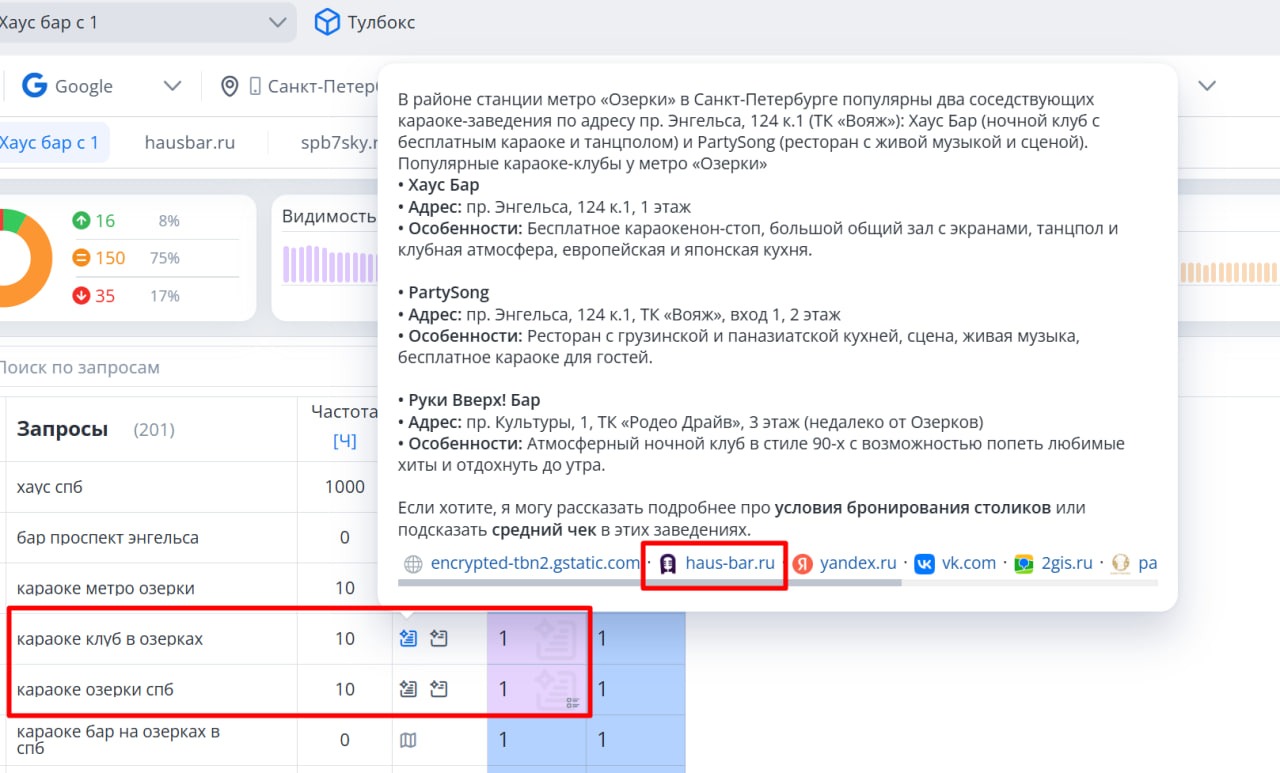Image resolution: width=1280 pixels, height=773 pixels.
Task: Select the бар проспект энгельса query
Action: pos(108,537)
